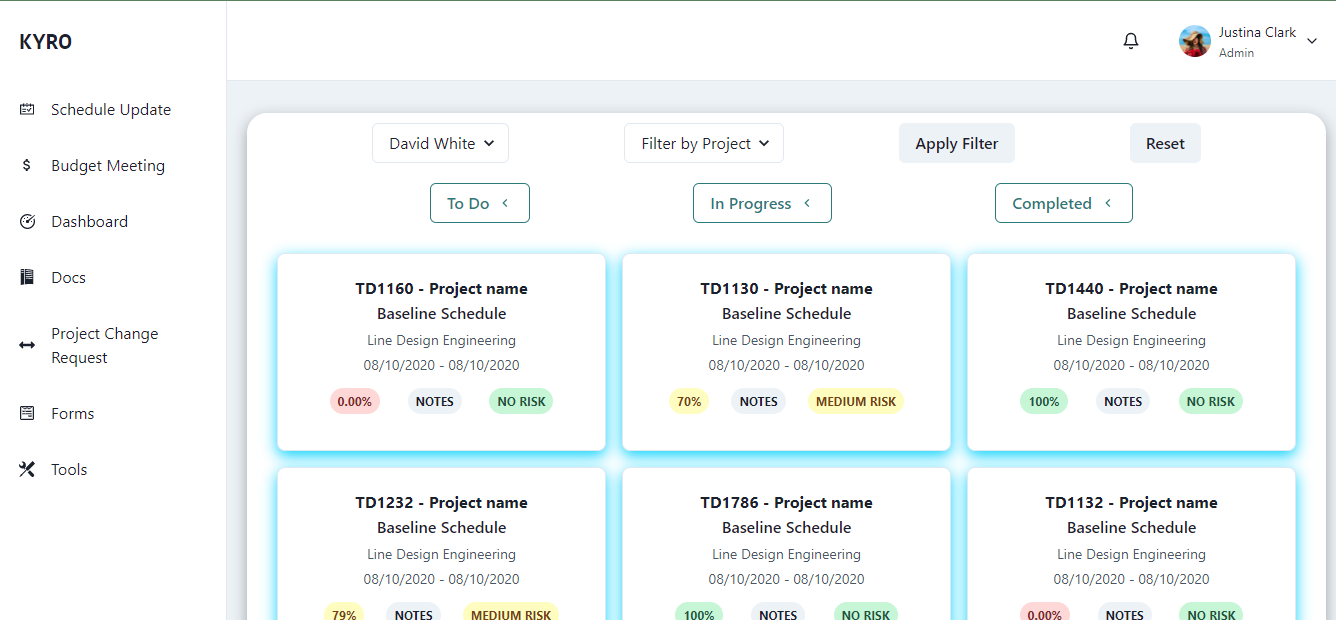Select the MEDIUM RISK badge on TD1232
The height and width of the screenshot is (620, 1336).
tap(511, 613)
